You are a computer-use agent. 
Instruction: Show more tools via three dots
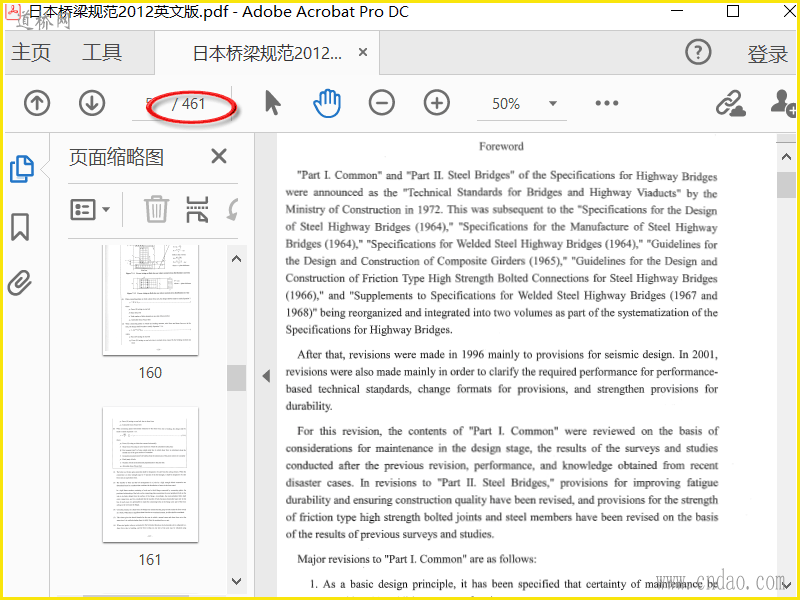[607, 103]
